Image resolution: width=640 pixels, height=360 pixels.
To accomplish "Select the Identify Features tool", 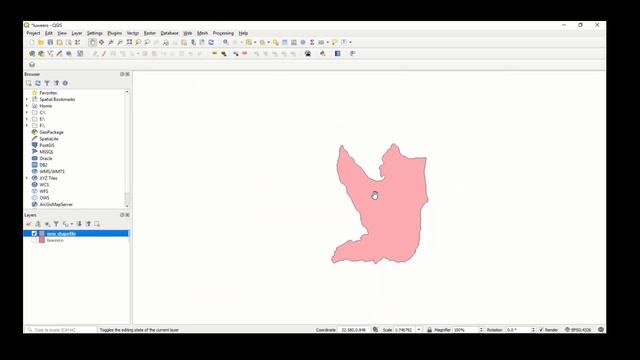I will pos(226,42).
